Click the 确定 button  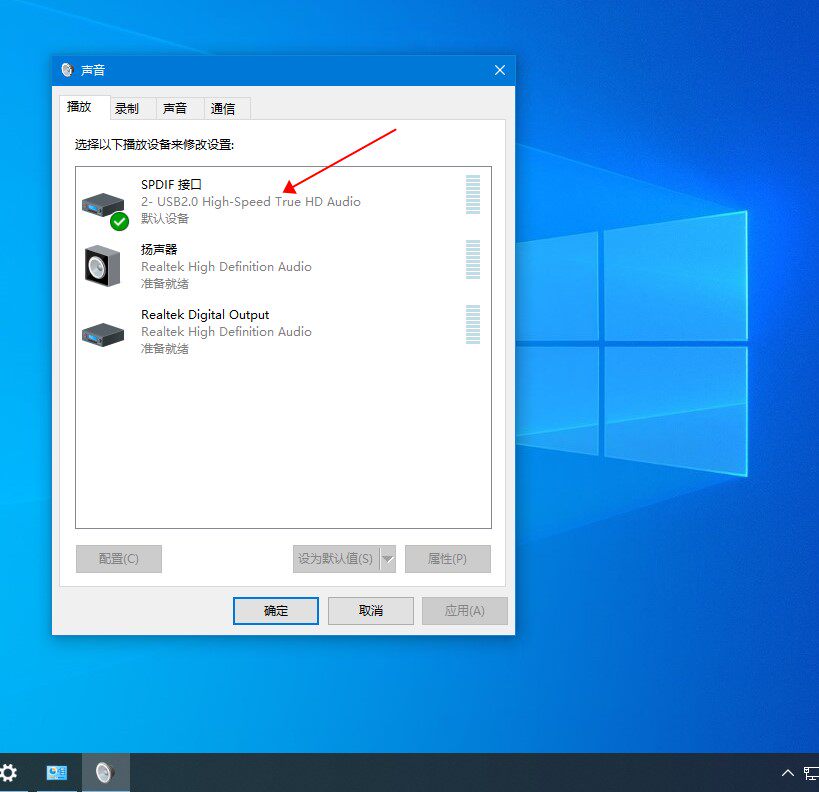(276, 611)
